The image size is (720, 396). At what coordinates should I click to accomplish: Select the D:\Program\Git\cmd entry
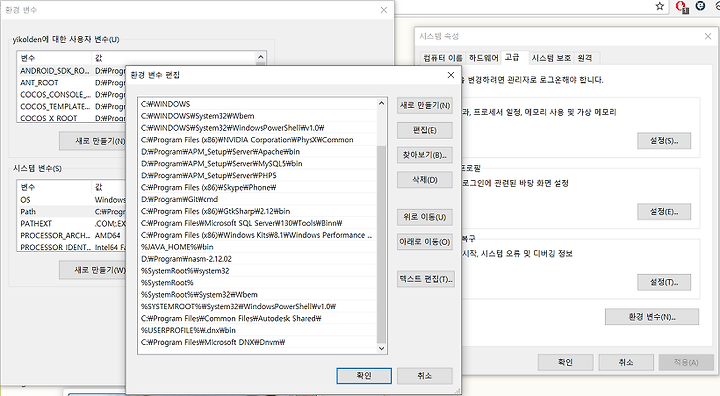click(x=258, y=199)
